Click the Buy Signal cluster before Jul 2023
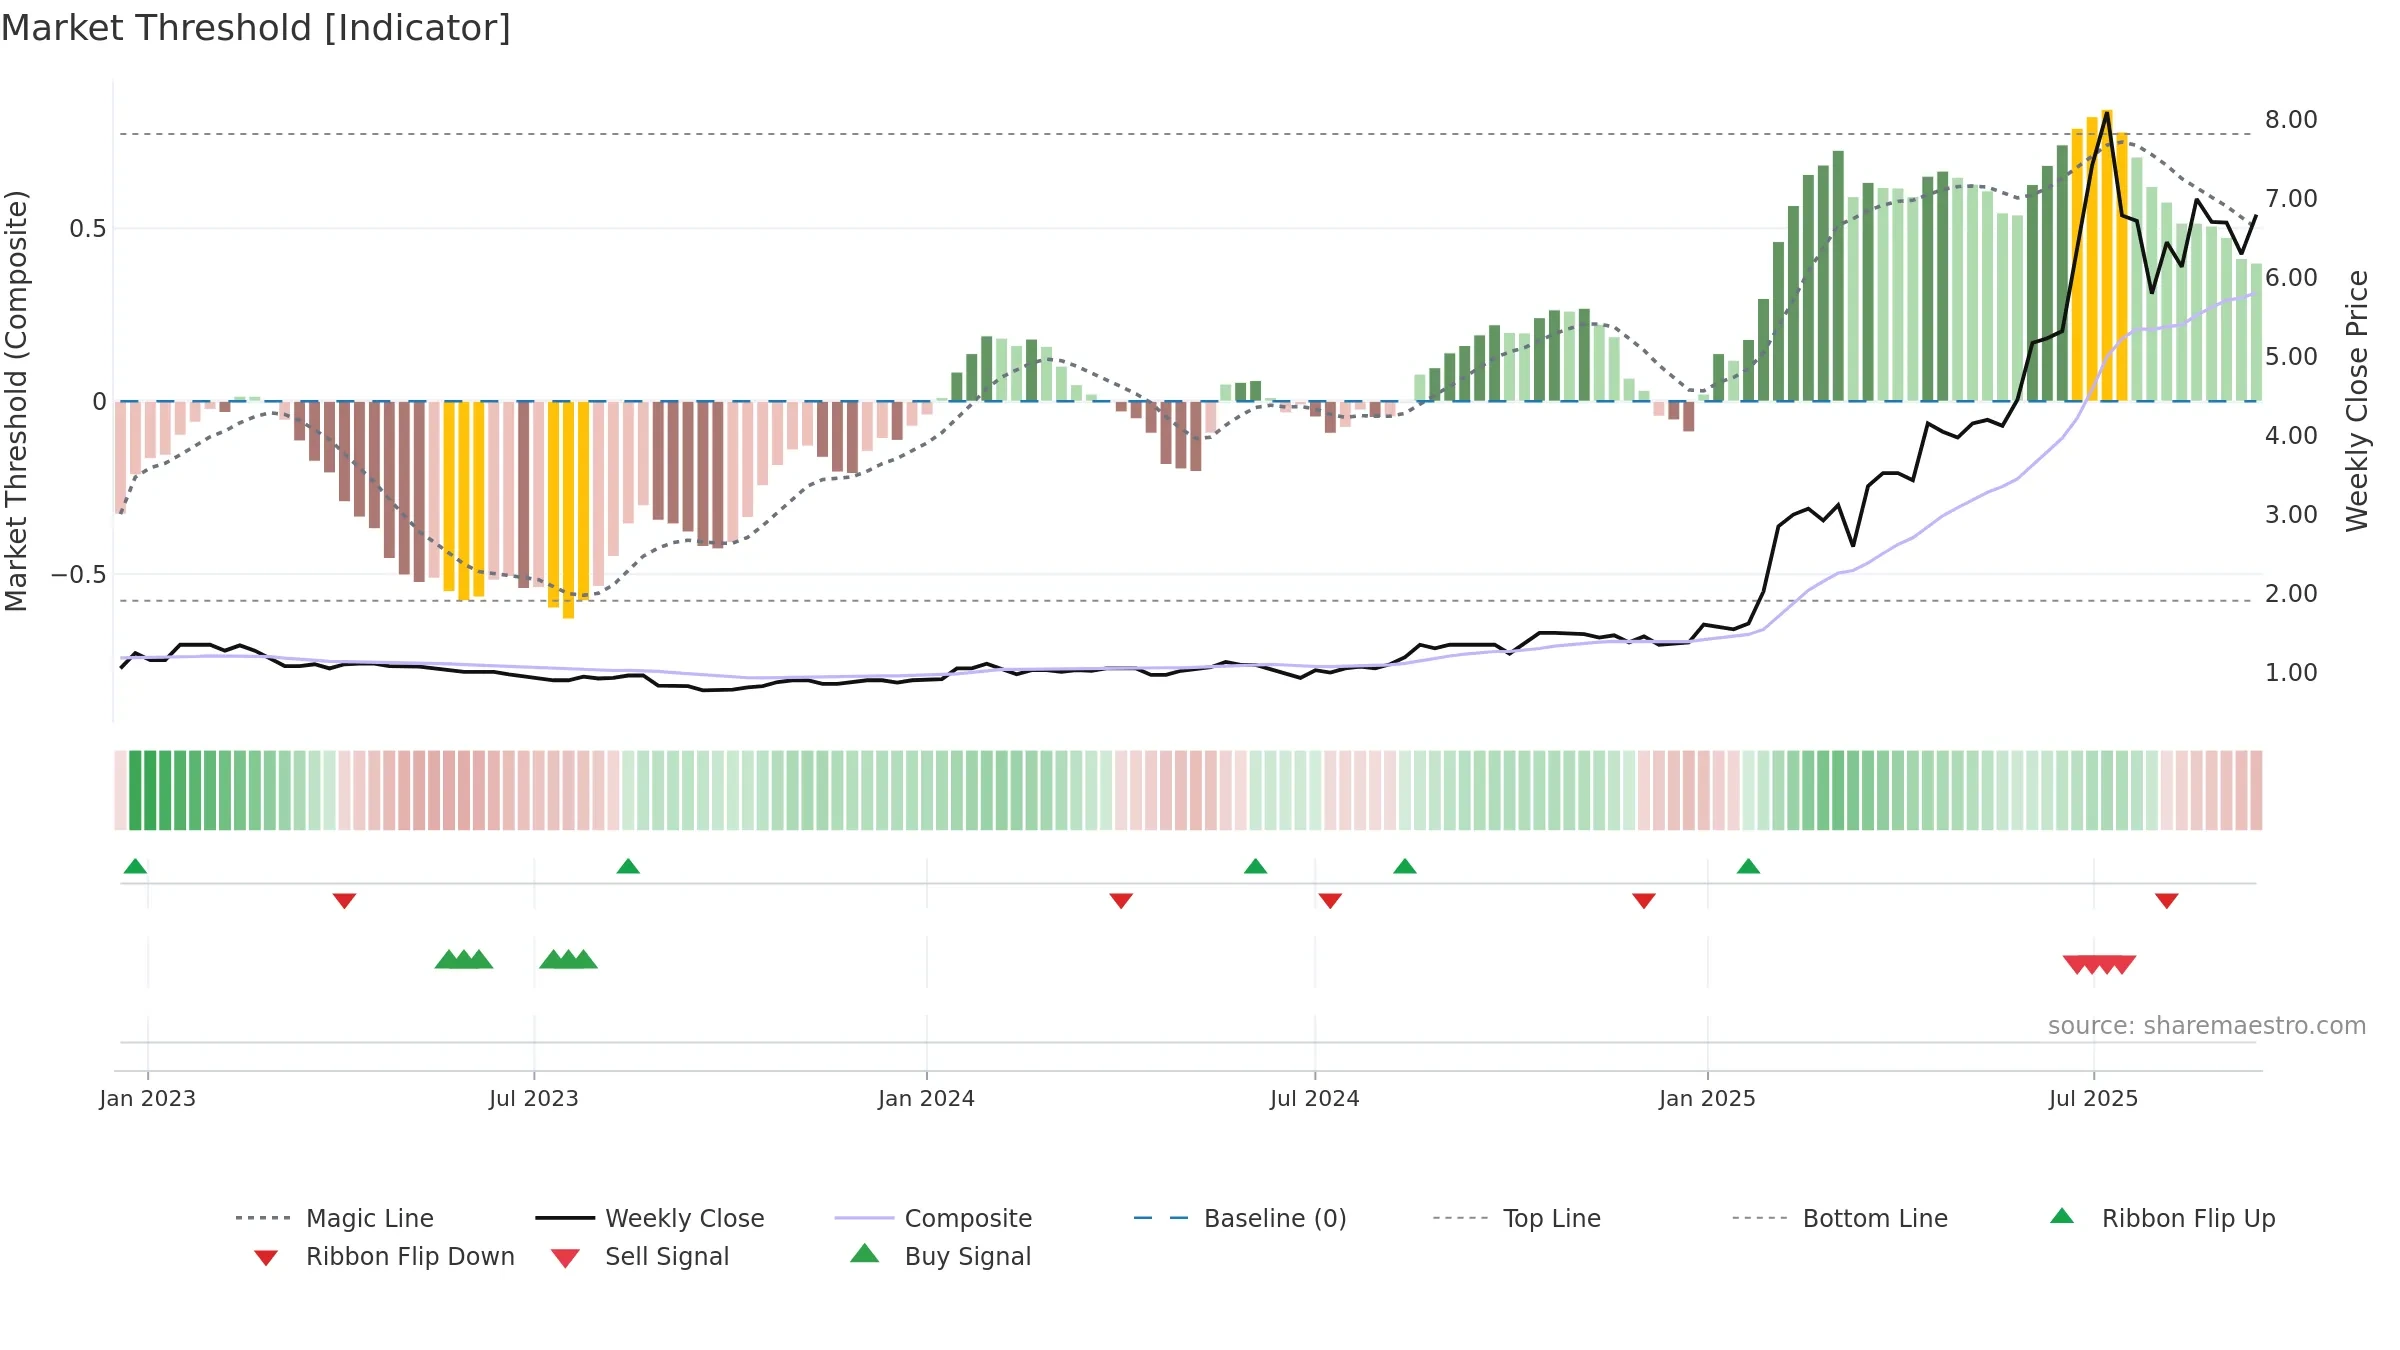2400x1350 pixels. tap(464, 960)
